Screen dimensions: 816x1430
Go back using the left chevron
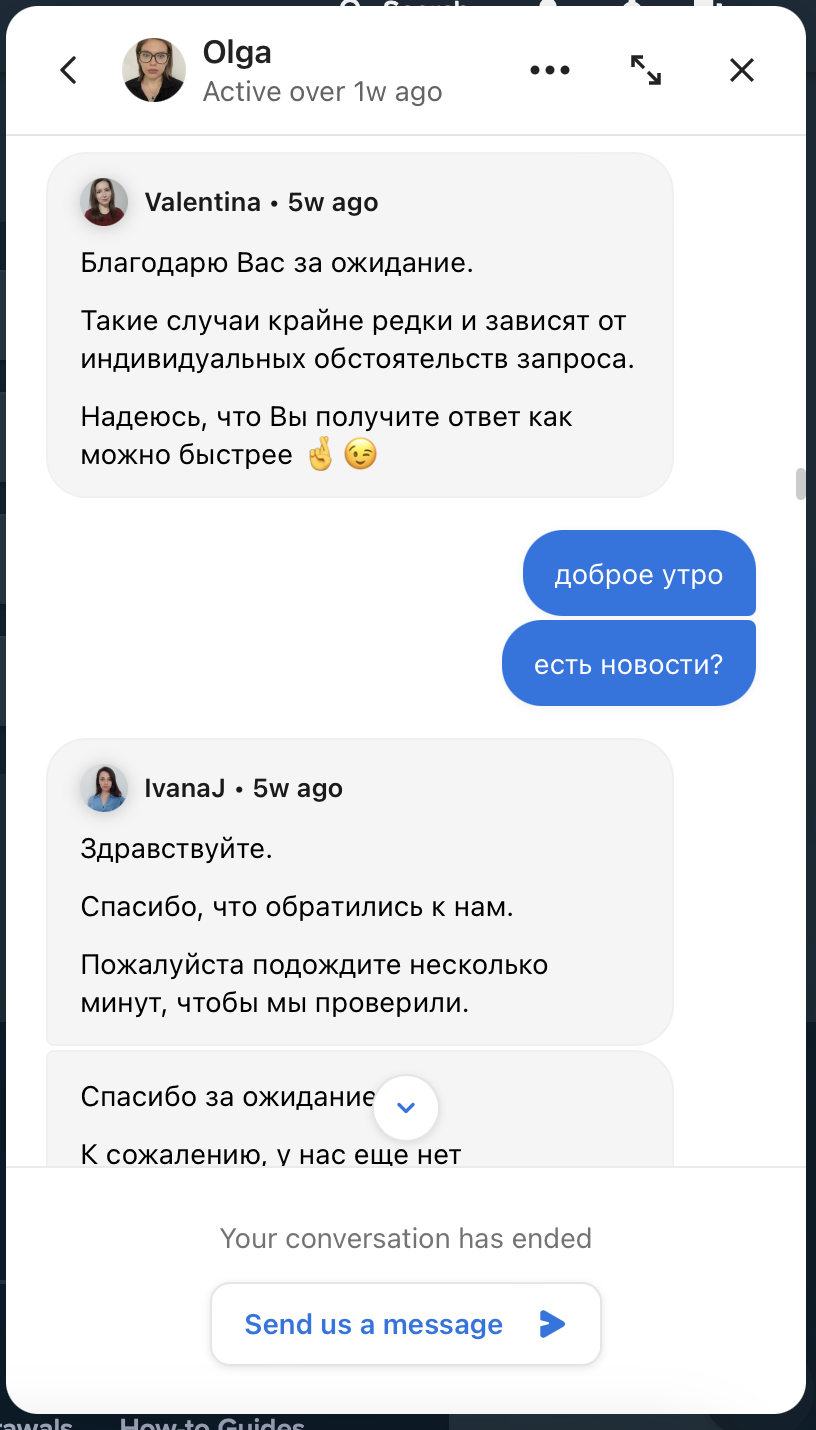click(68, 70)
